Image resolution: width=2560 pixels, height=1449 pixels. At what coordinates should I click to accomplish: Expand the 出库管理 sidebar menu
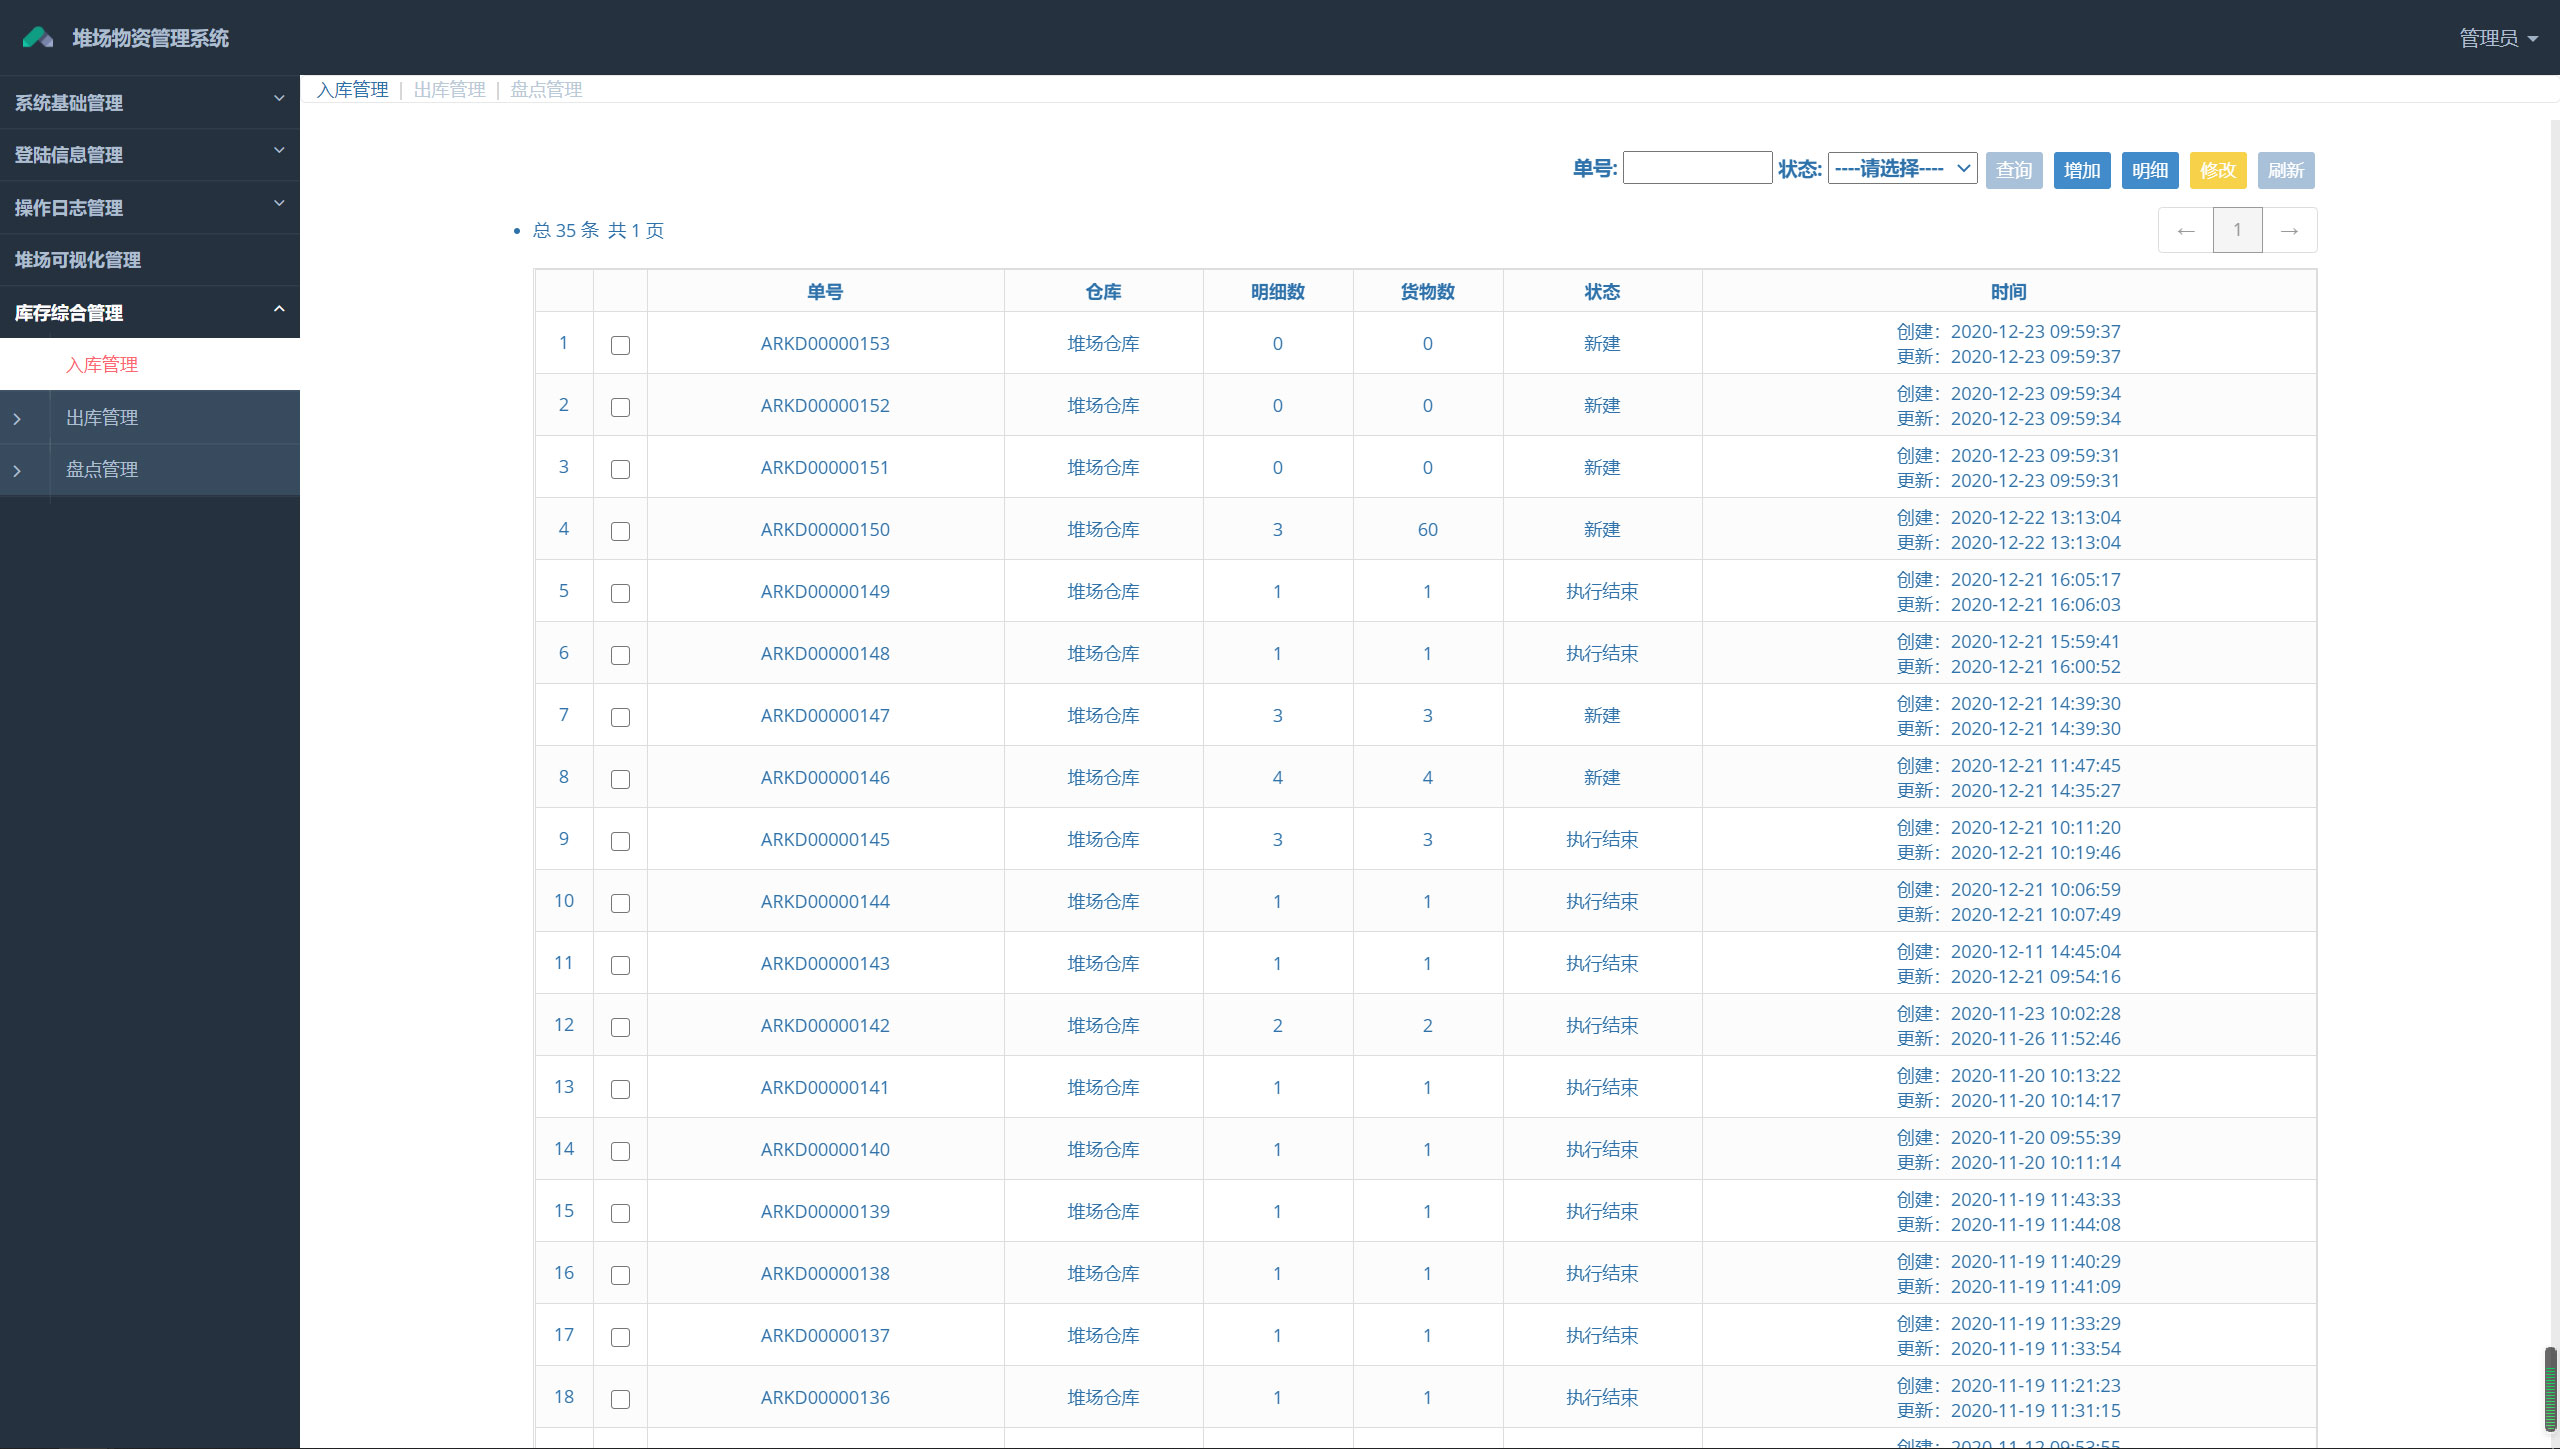point(149,417)
